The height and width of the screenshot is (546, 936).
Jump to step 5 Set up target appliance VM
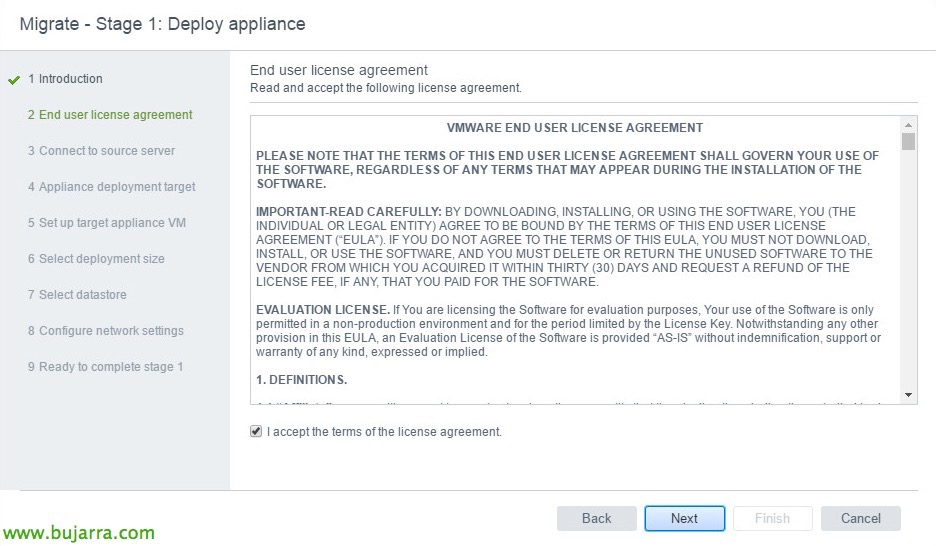click(x=107, y=223)
